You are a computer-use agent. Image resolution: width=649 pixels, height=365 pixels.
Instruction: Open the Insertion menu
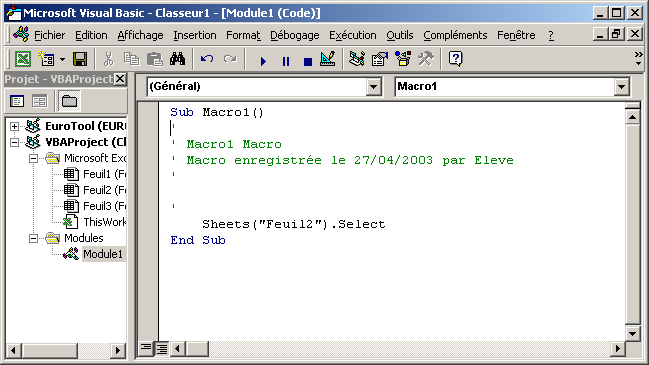tap(195, 36)
